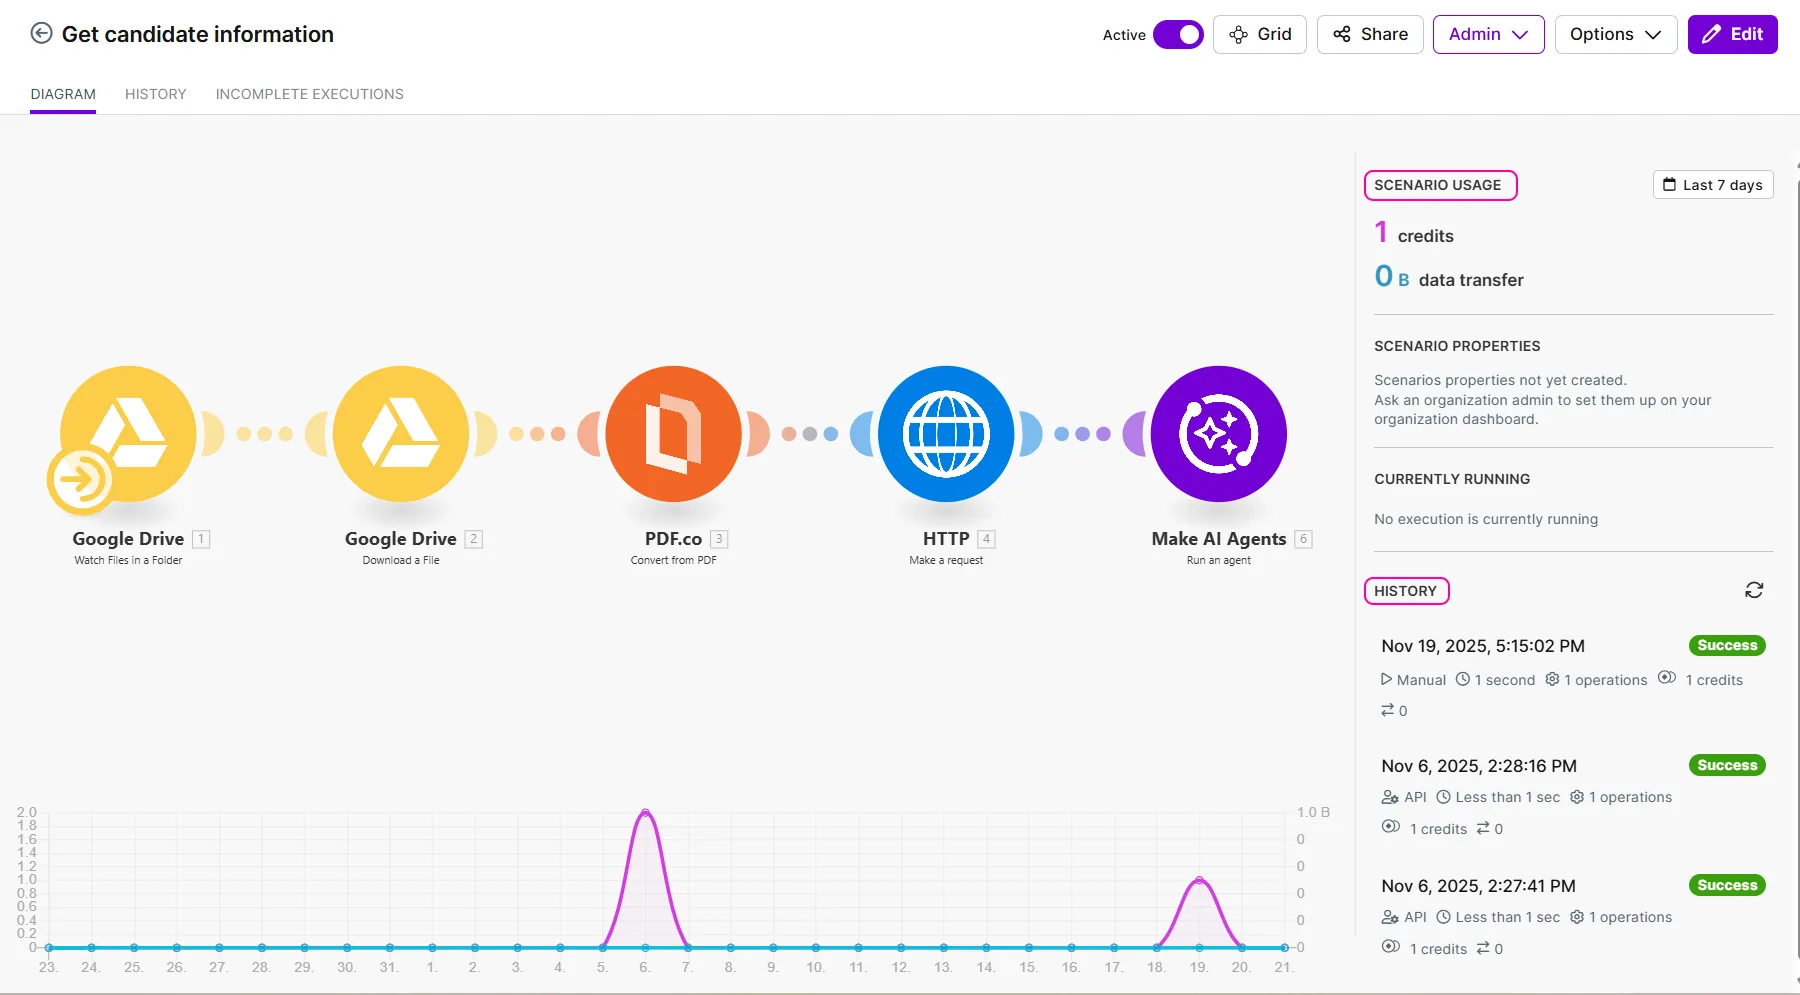Click the credits coin icon in 2:28:16 PM entry
The width and height of the screenshot is (1800, 995).
[1391, 826]
